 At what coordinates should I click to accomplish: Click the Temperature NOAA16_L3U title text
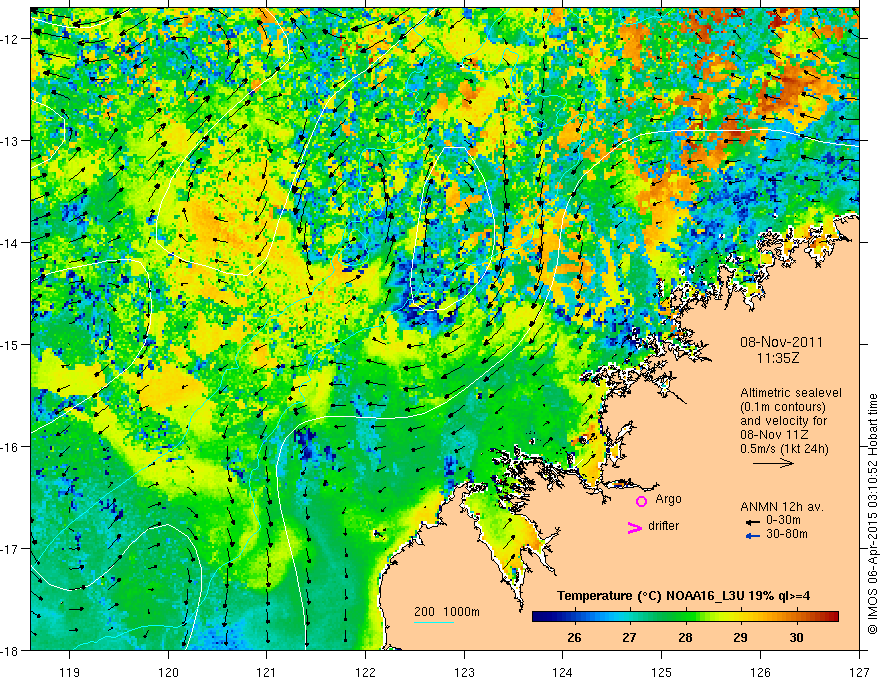pos(683,596)
